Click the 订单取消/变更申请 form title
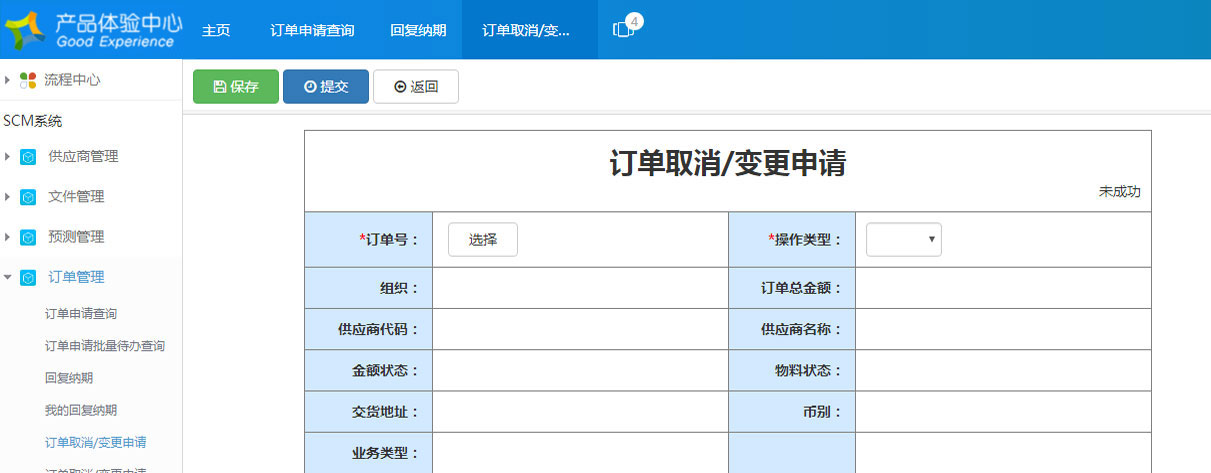The image size is (1211, 473). 728,164
